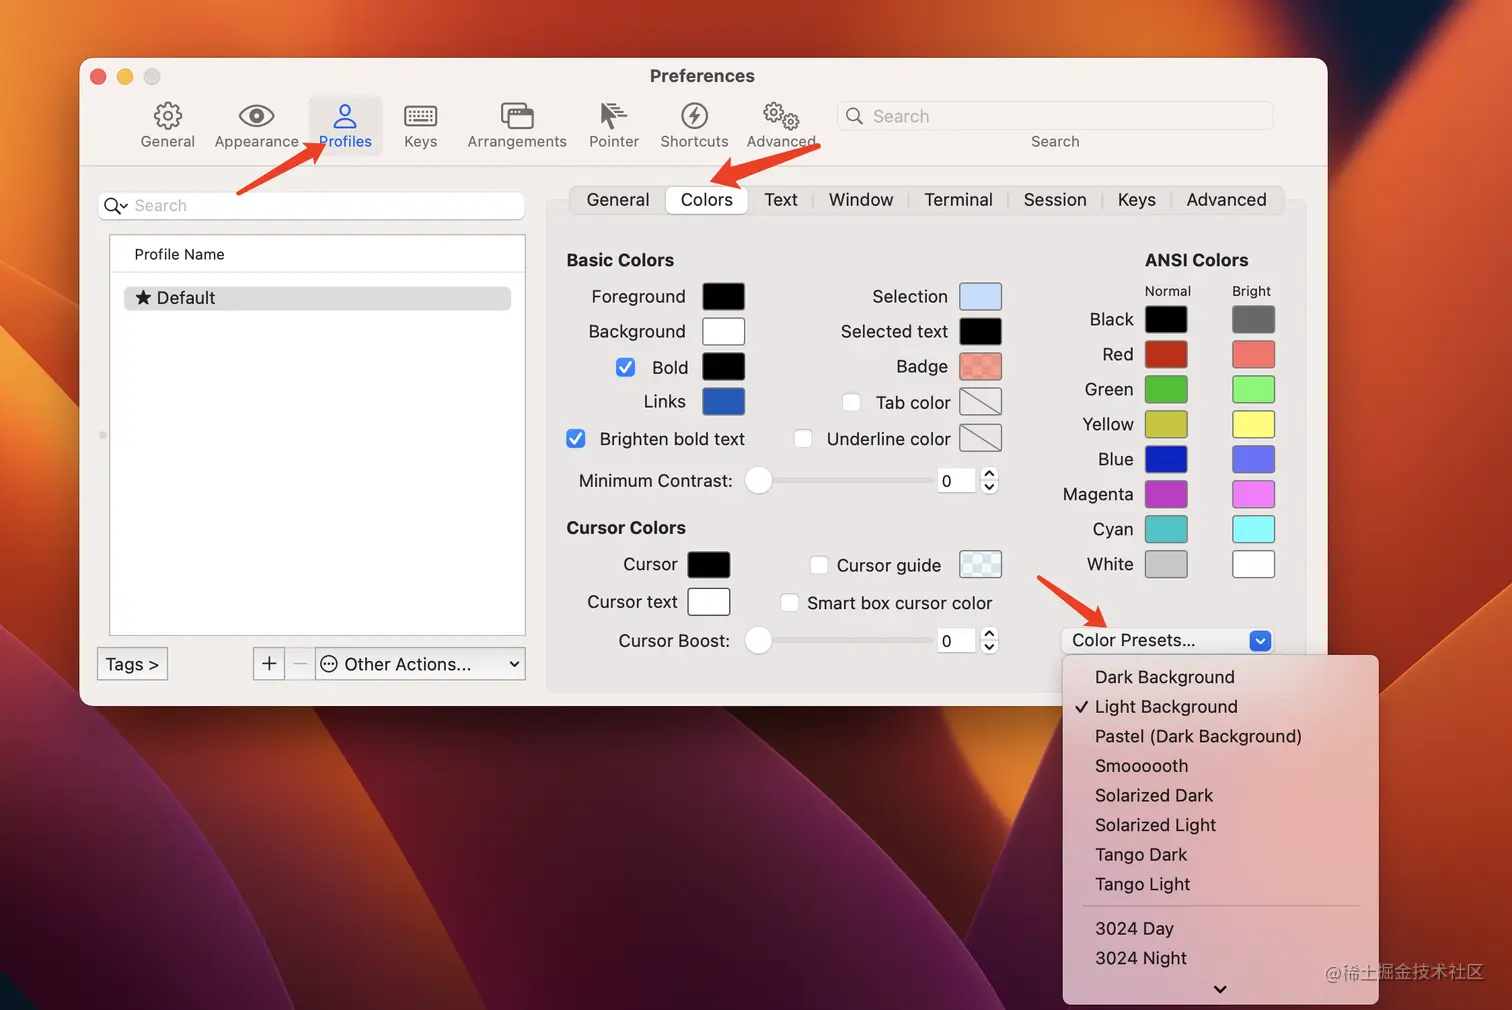Screen dimensions: 1512x1010
Task: Click the preferences search magnifier icon
Action: [854, 116]
